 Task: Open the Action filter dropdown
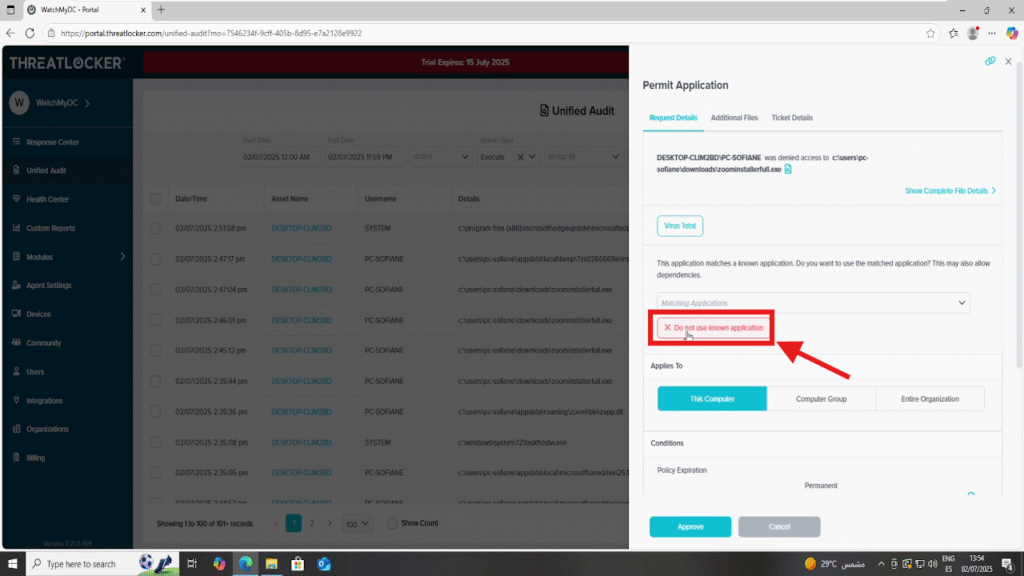440,157
